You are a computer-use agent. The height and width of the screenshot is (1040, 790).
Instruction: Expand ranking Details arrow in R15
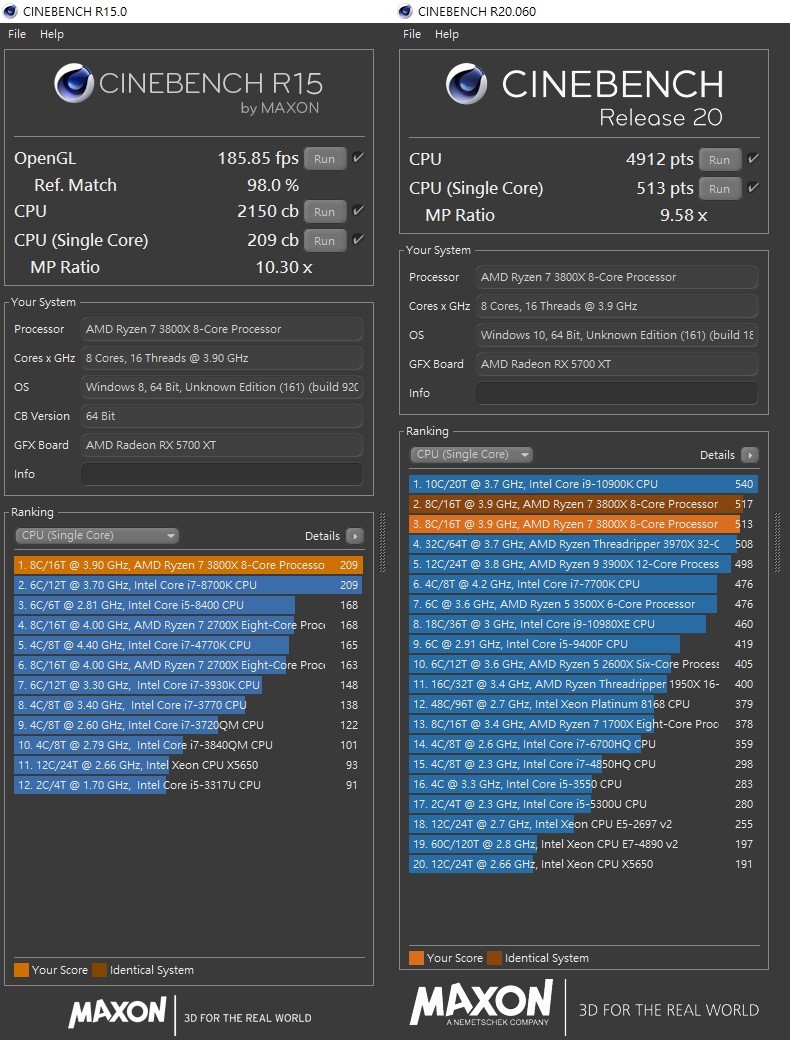point(355,536)
